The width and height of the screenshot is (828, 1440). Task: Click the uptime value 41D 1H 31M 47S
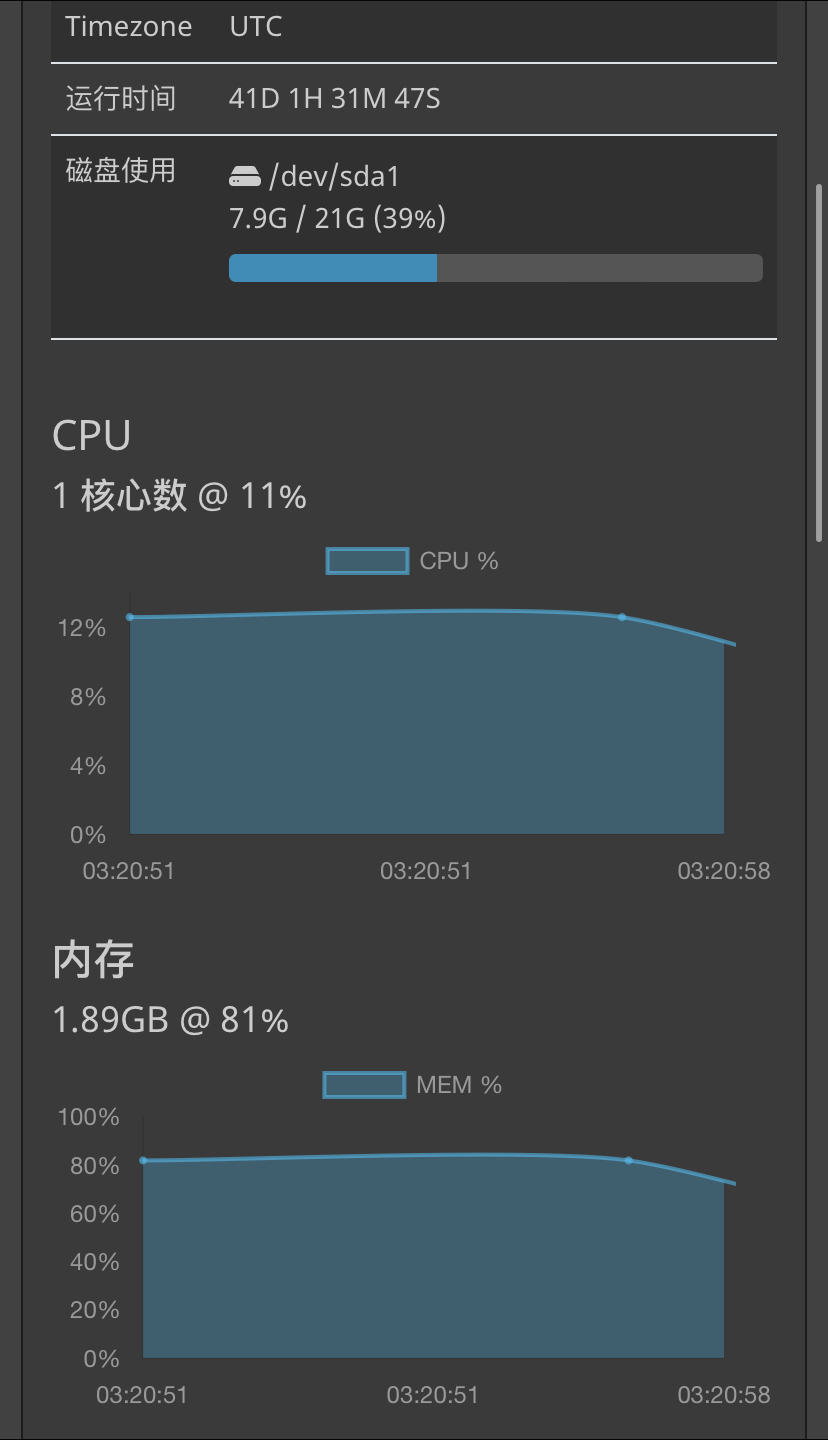pyautogui.click(x=335, y=99)
